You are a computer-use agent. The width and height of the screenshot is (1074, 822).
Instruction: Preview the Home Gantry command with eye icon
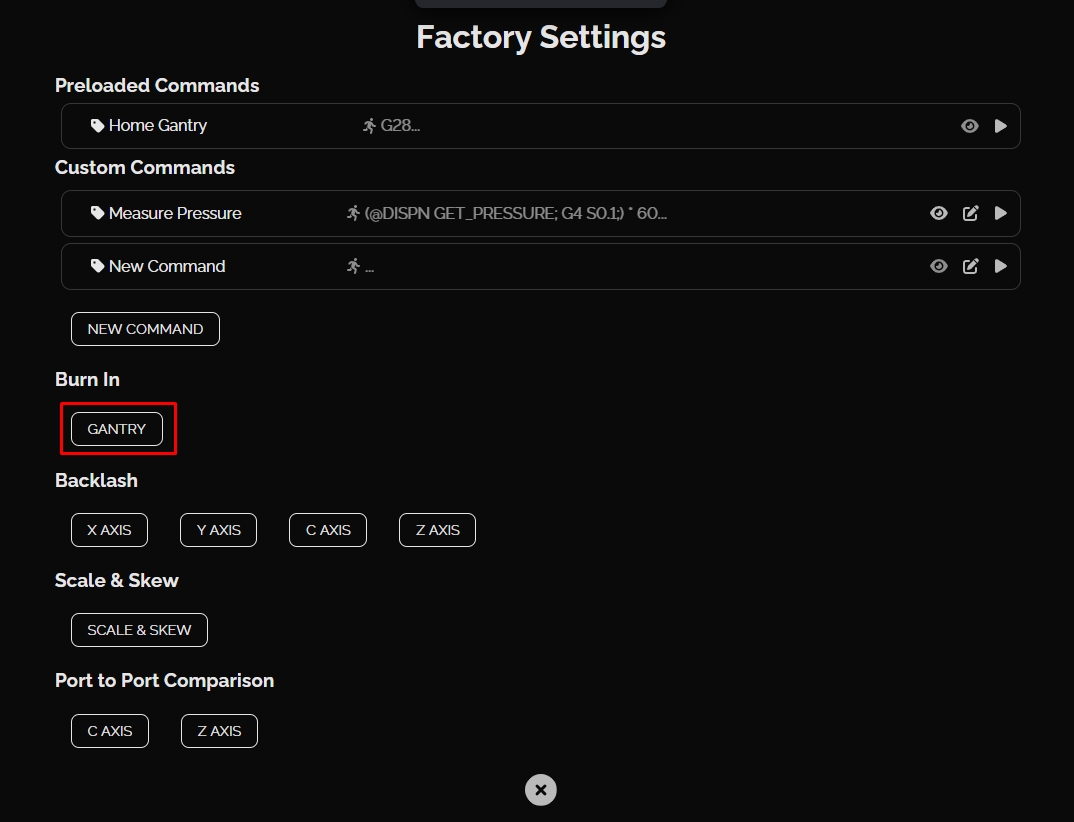click(x=969, y=126)
